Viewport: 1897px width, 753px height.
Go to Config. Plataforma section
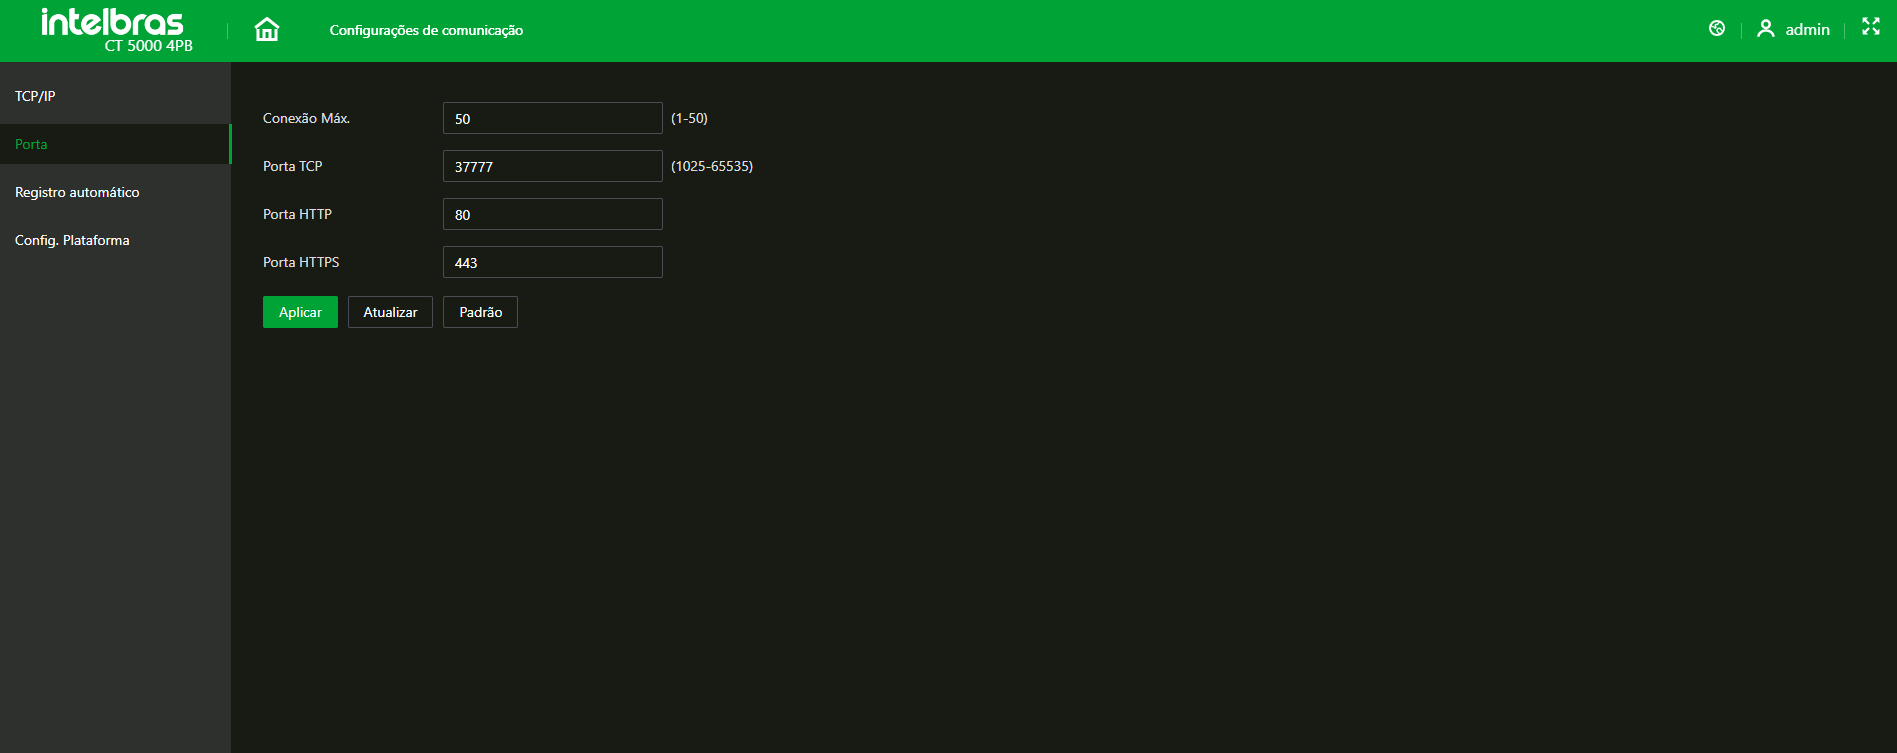(72, 240)
